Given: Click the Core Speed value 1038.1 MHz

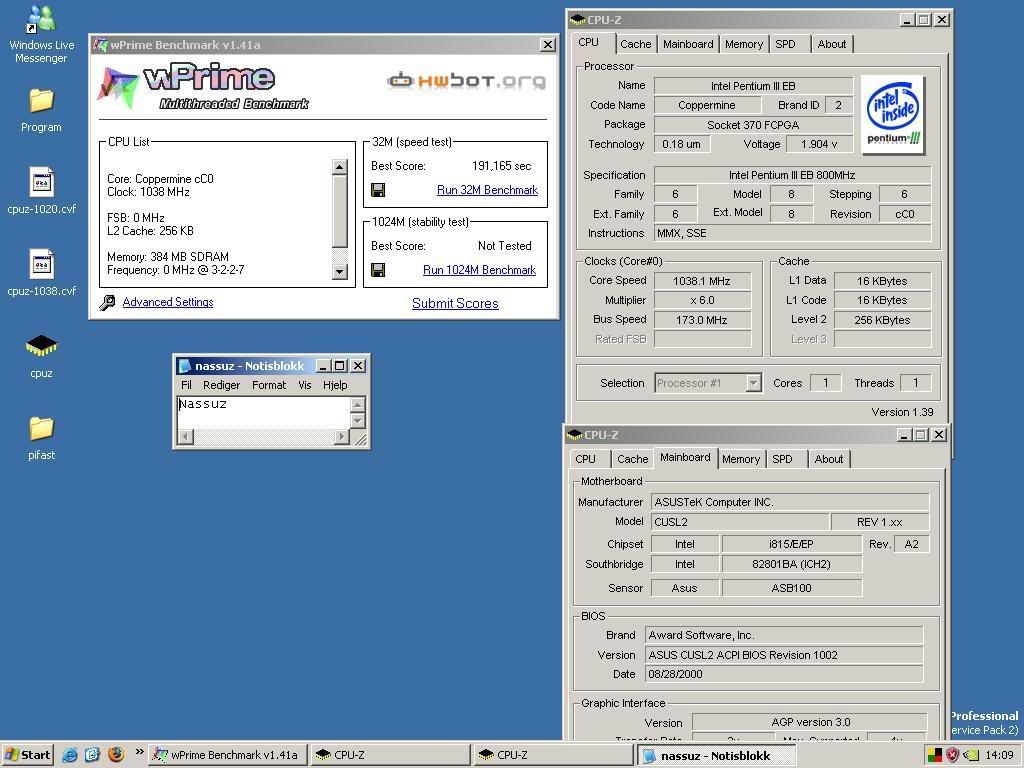Looking at the screenshot, I should coord(702,281).
